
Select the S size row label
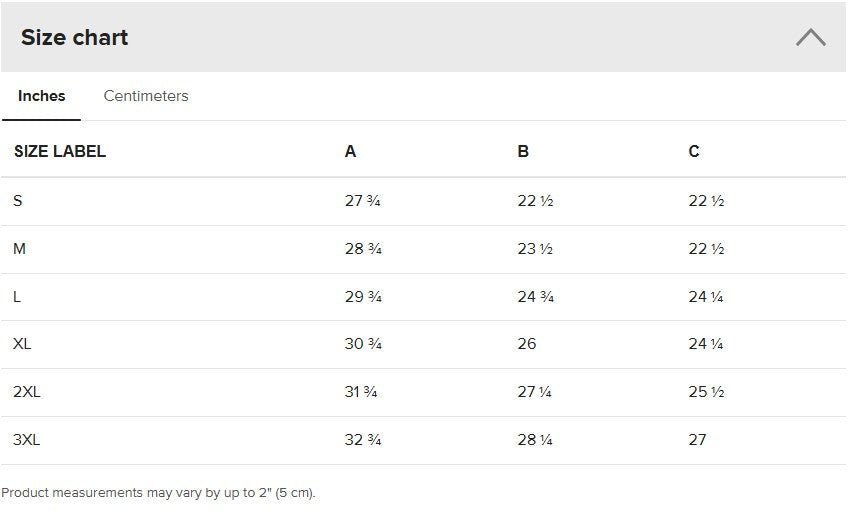[x=18, y=201]
